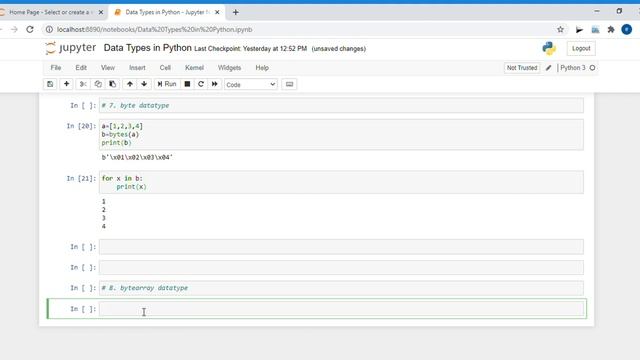The image size is (640, 360).
Task: Open a new browser tab
Action: pos(236,12)
